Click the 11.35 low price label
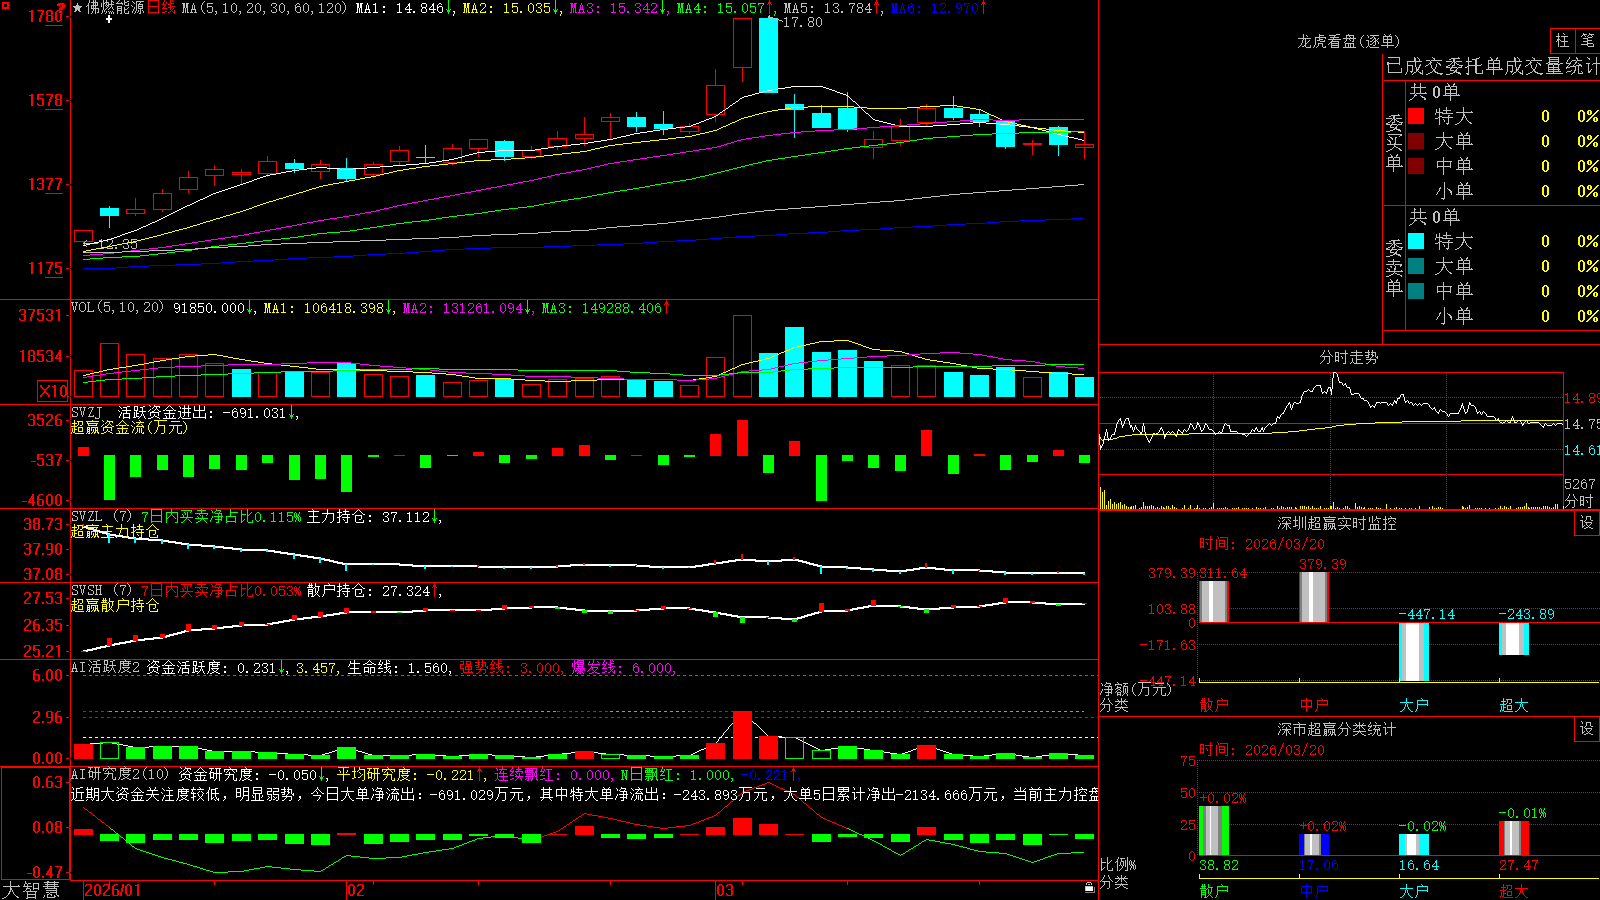Viewport: 1600px width, 900px height. pos(118,244)
